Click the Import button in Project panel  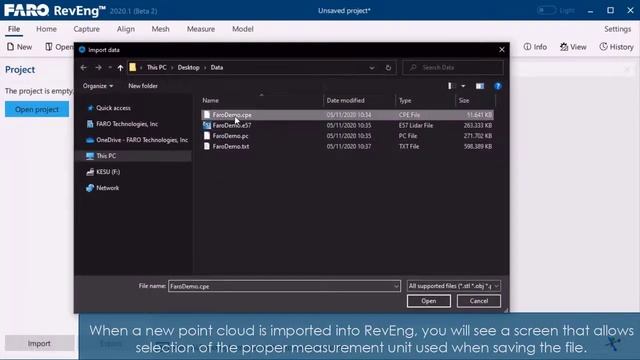[x=39, y=343]
